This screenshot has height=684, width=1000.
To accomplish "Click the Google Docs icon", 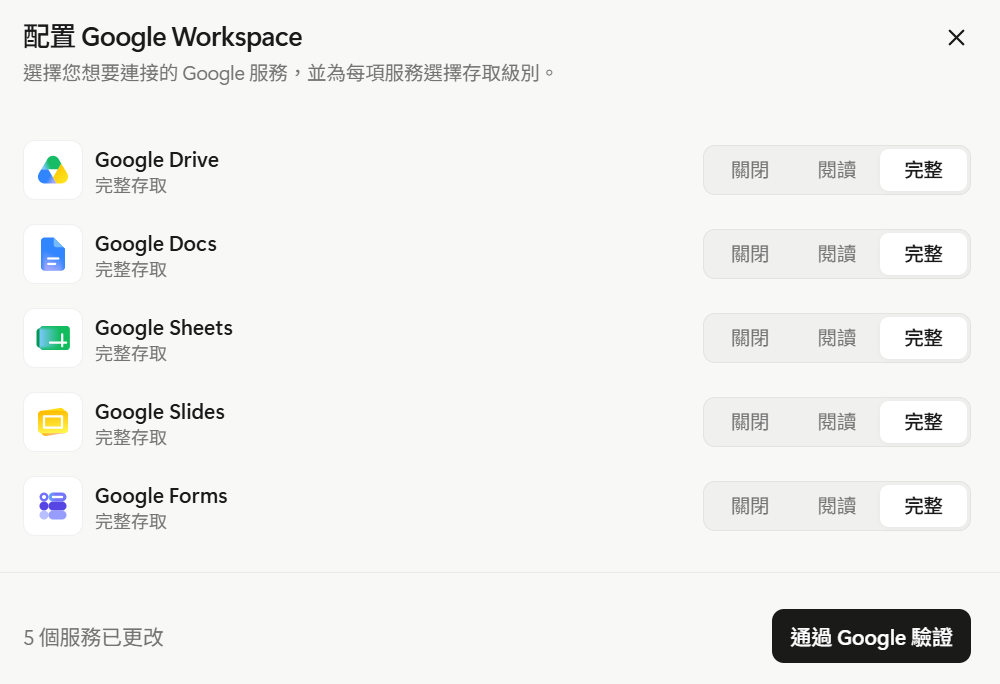I will point(53,254).
